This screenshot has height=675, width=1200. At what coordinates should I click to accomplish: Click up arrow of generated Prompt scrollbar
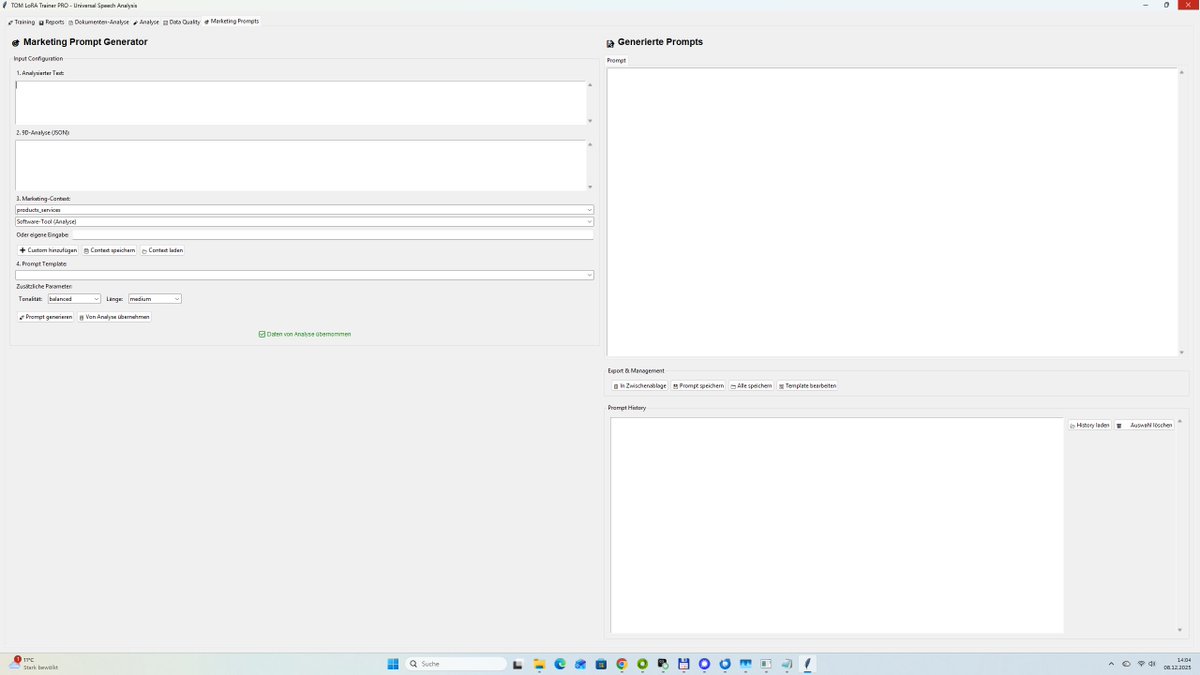click(1181, 72)
